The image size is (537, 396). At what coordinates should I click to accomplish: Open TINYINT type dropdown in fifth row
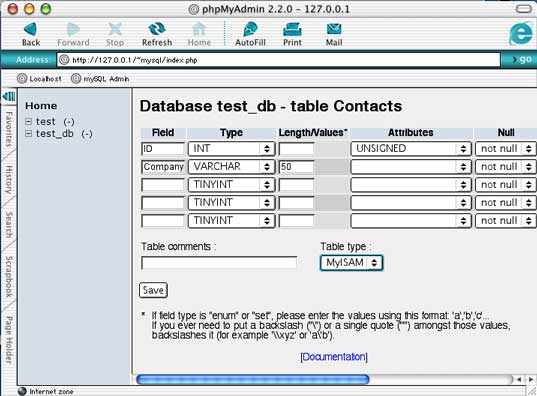point(231,221)
